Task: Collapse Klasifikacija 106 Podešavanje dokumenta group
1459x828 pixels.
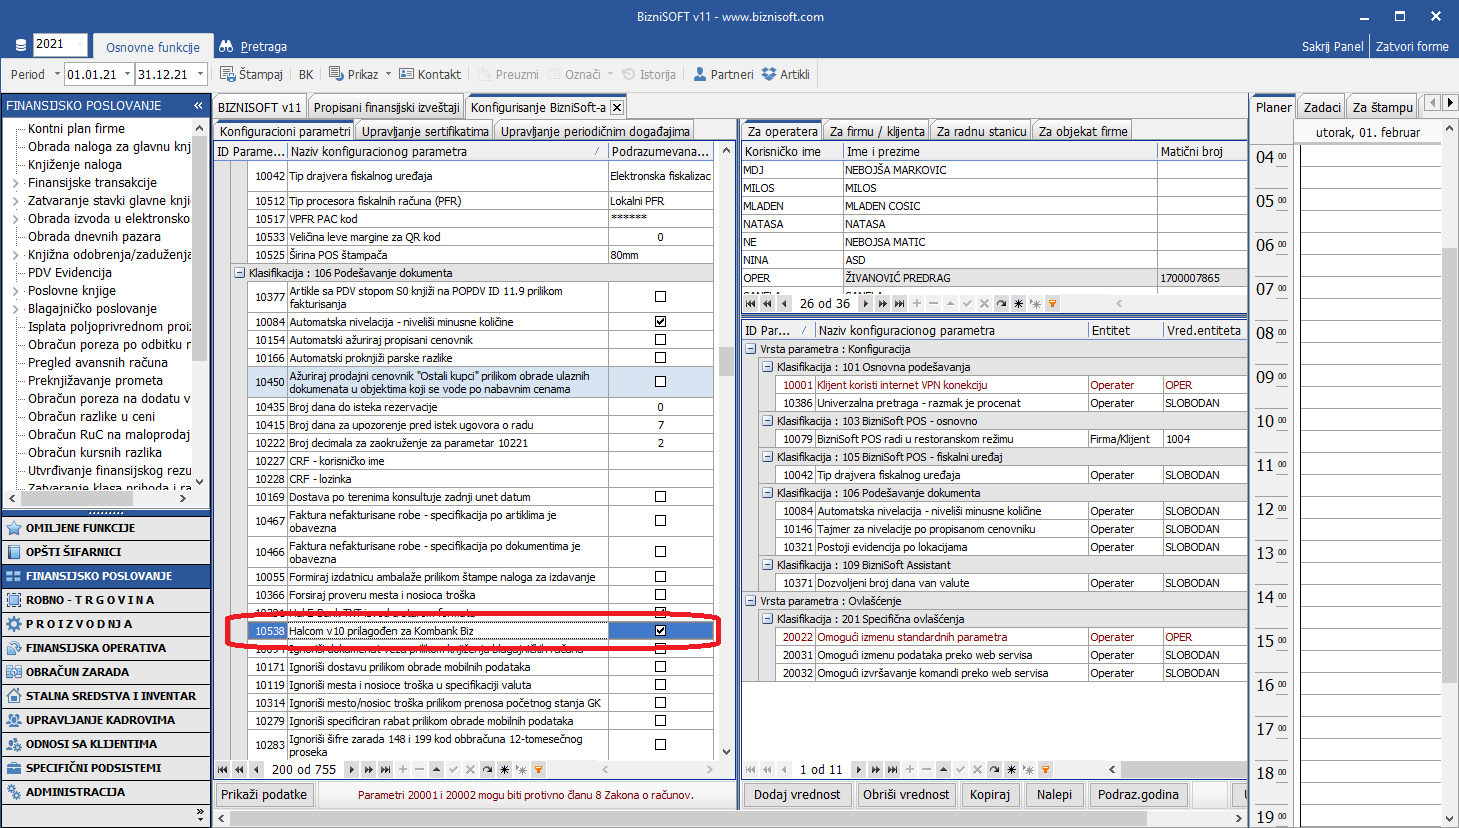Action: 240,273
